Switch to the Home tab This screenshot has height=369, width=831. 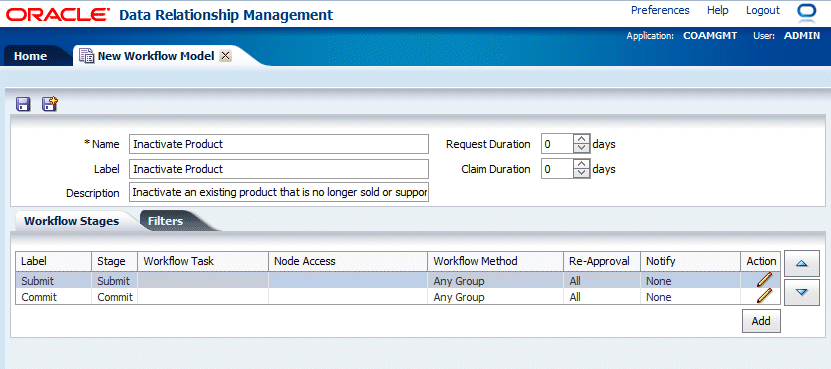pos(30,56)
